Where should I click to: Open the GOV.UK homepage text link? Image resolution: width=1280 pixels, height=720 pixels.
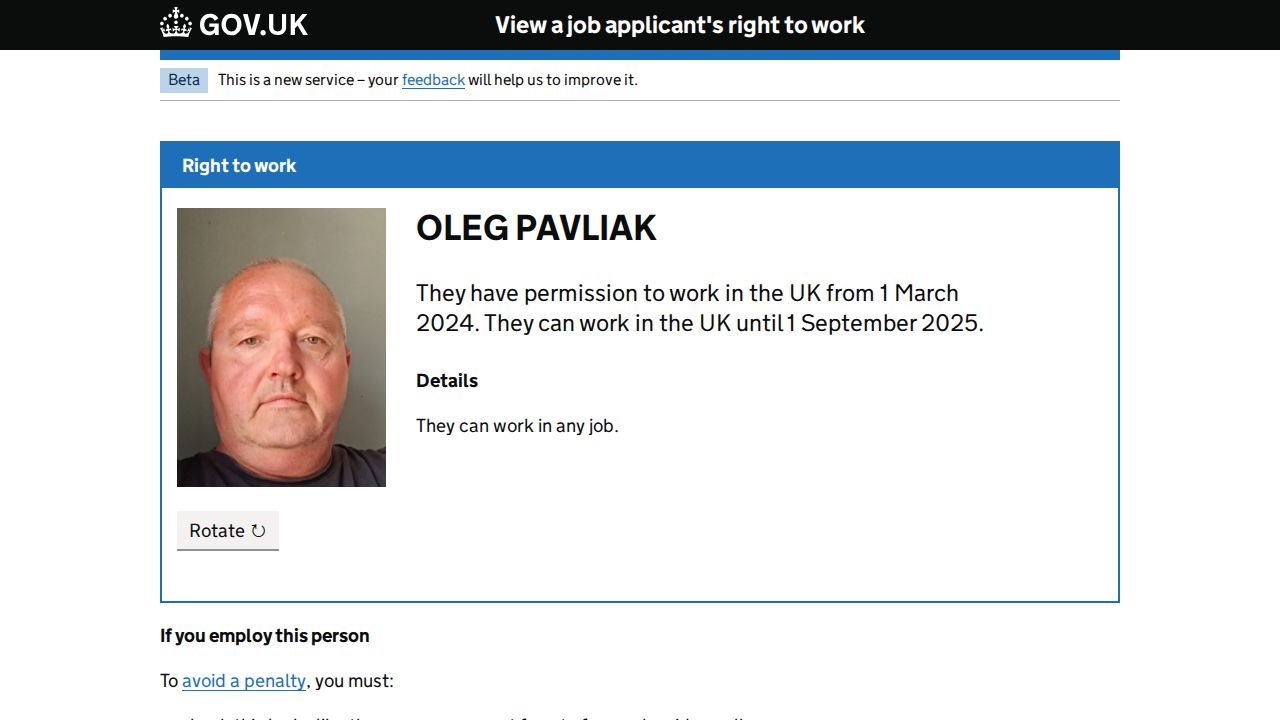pos(253,24)
